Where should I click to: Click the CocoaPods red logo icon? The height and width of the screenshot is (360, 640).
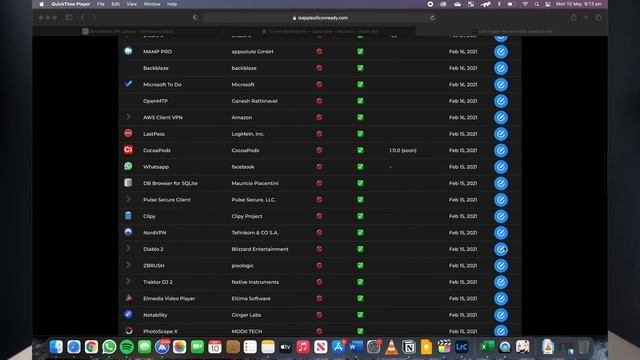tap(128, 150)
